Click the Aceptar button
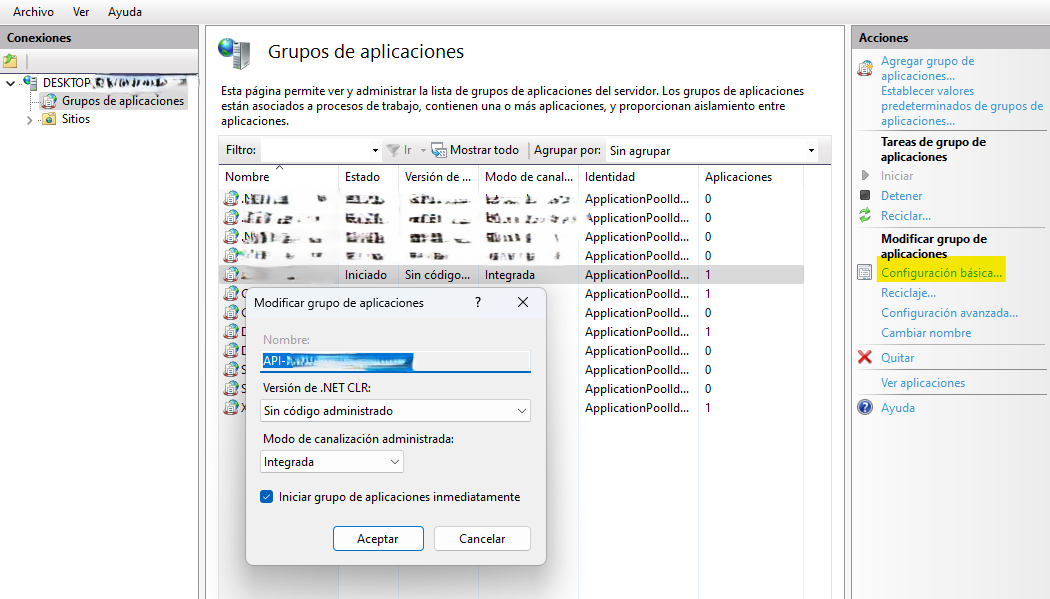 click(378, 538)
